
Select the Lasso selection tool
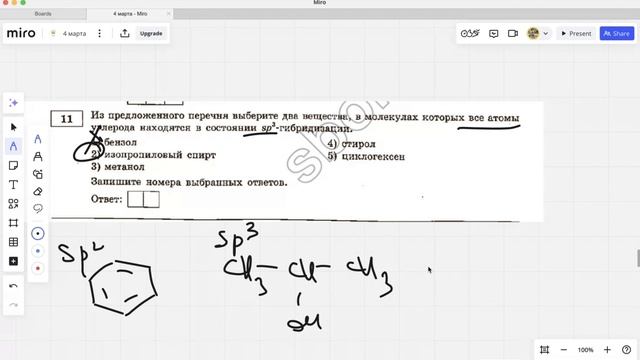38,209
